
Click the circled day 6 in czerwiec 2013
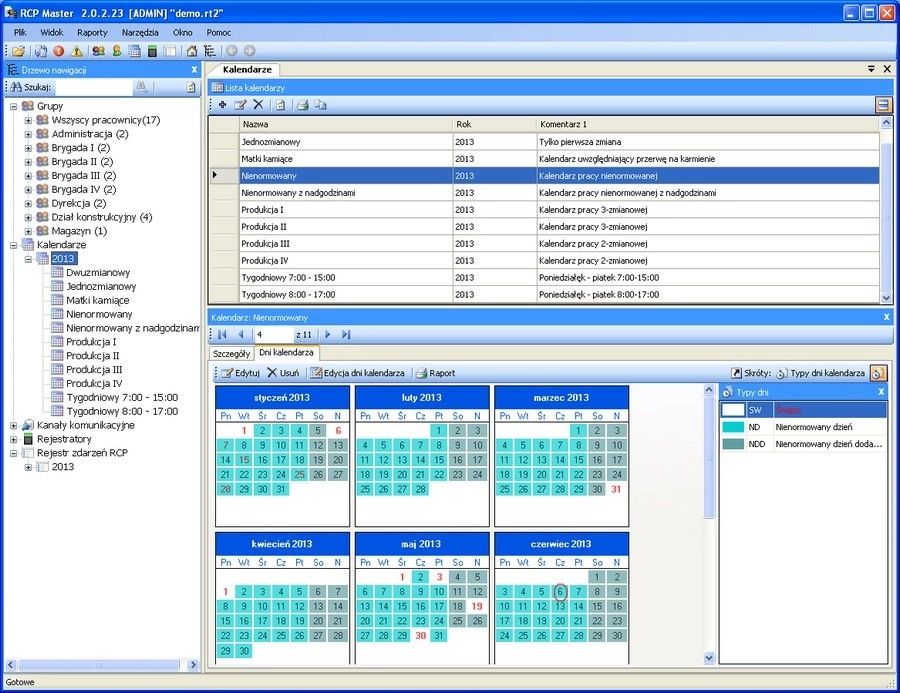point(560,592)
